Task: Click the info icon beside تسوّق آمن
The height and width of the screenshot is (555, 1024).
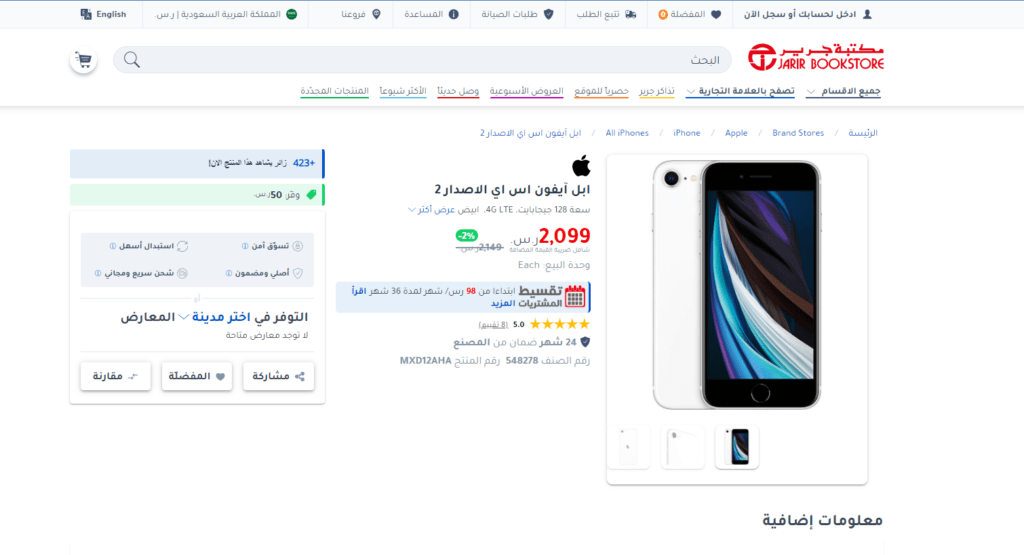Action: pos(245,246)
